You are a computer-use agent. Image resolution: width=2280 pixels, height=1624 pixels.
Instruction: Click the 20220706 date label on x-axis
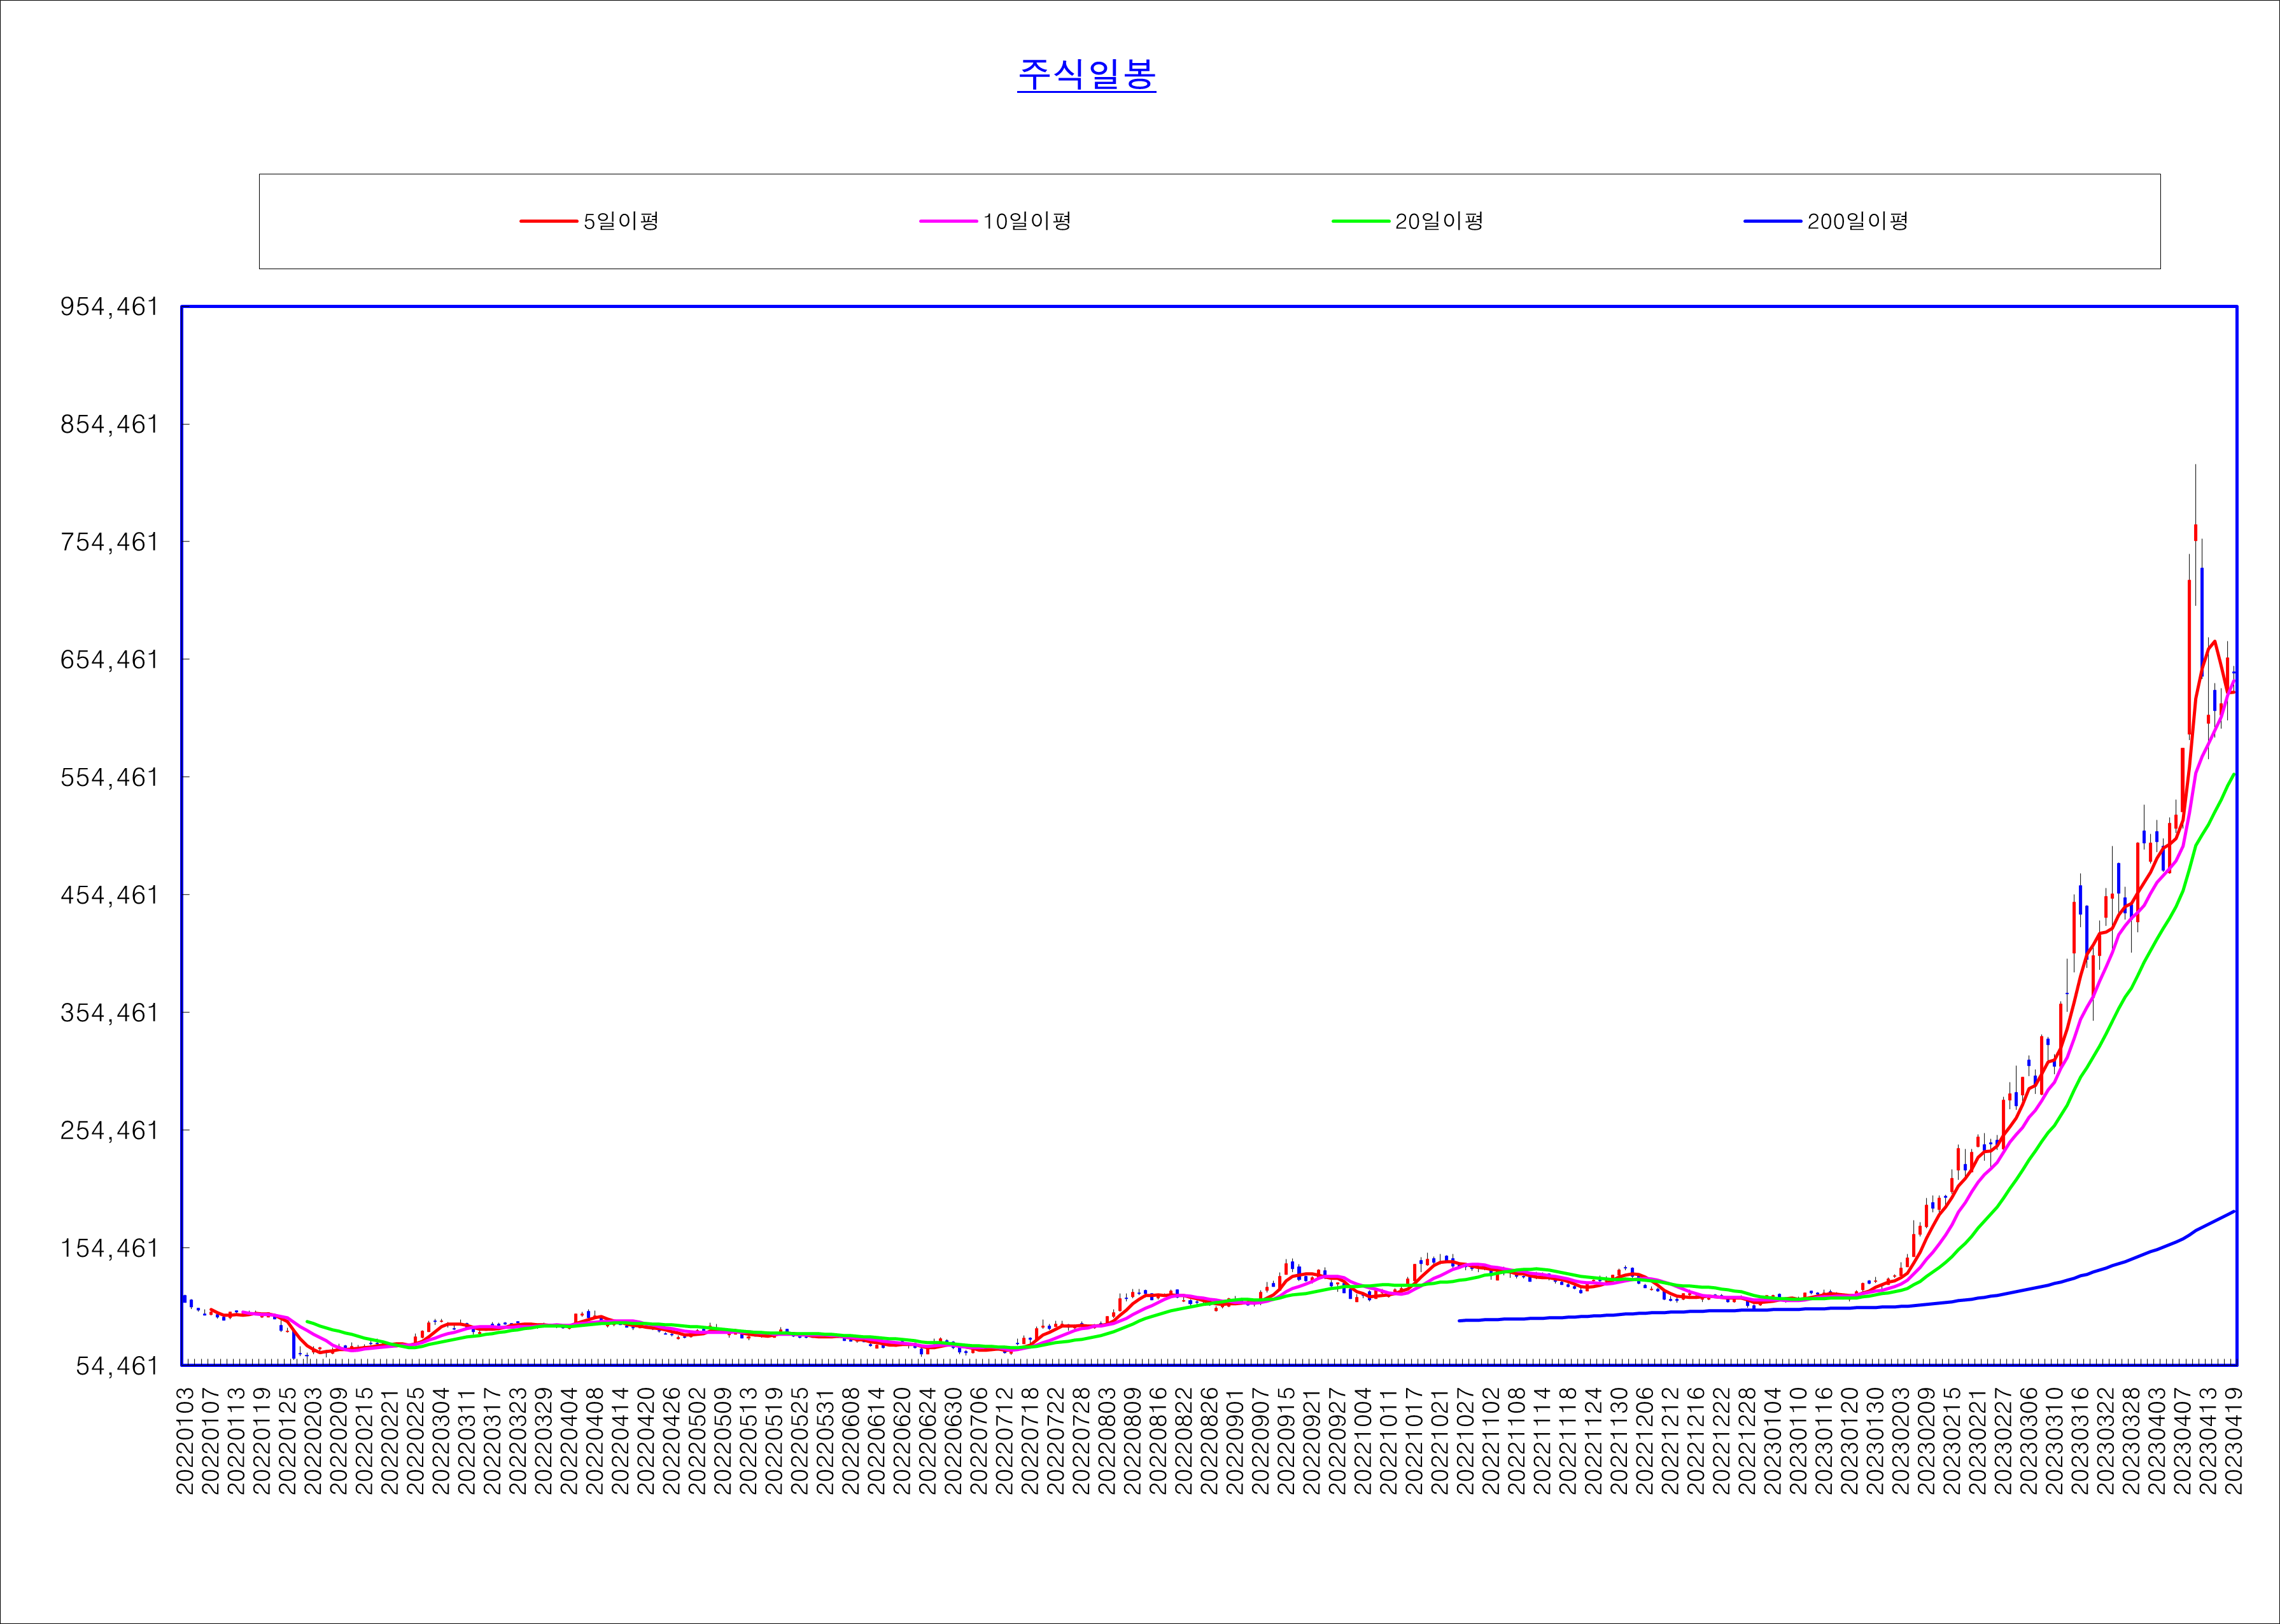[x=979, y=1440]
